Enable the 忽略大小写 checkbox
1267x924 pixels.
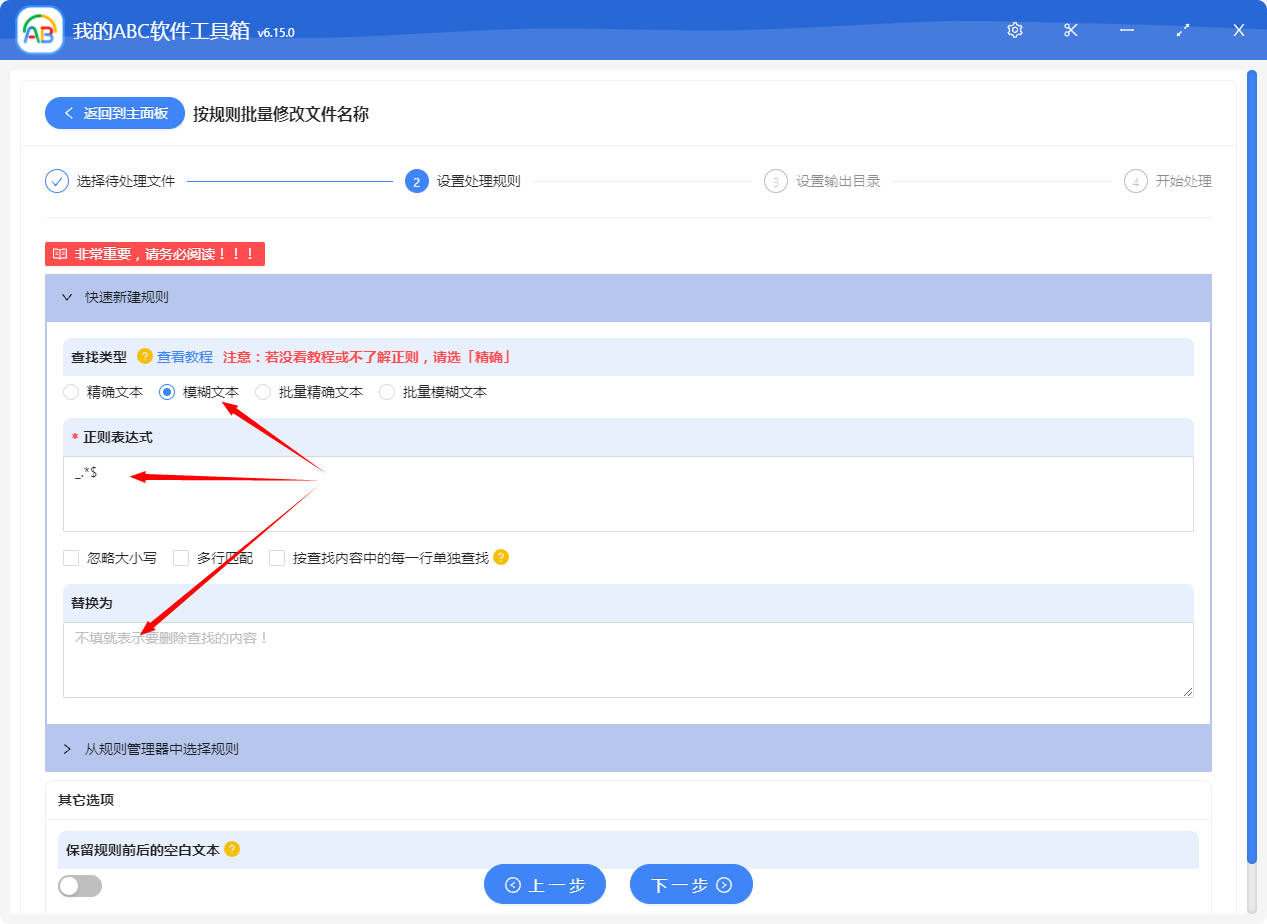pyautogui.click(x=71, y=557)
